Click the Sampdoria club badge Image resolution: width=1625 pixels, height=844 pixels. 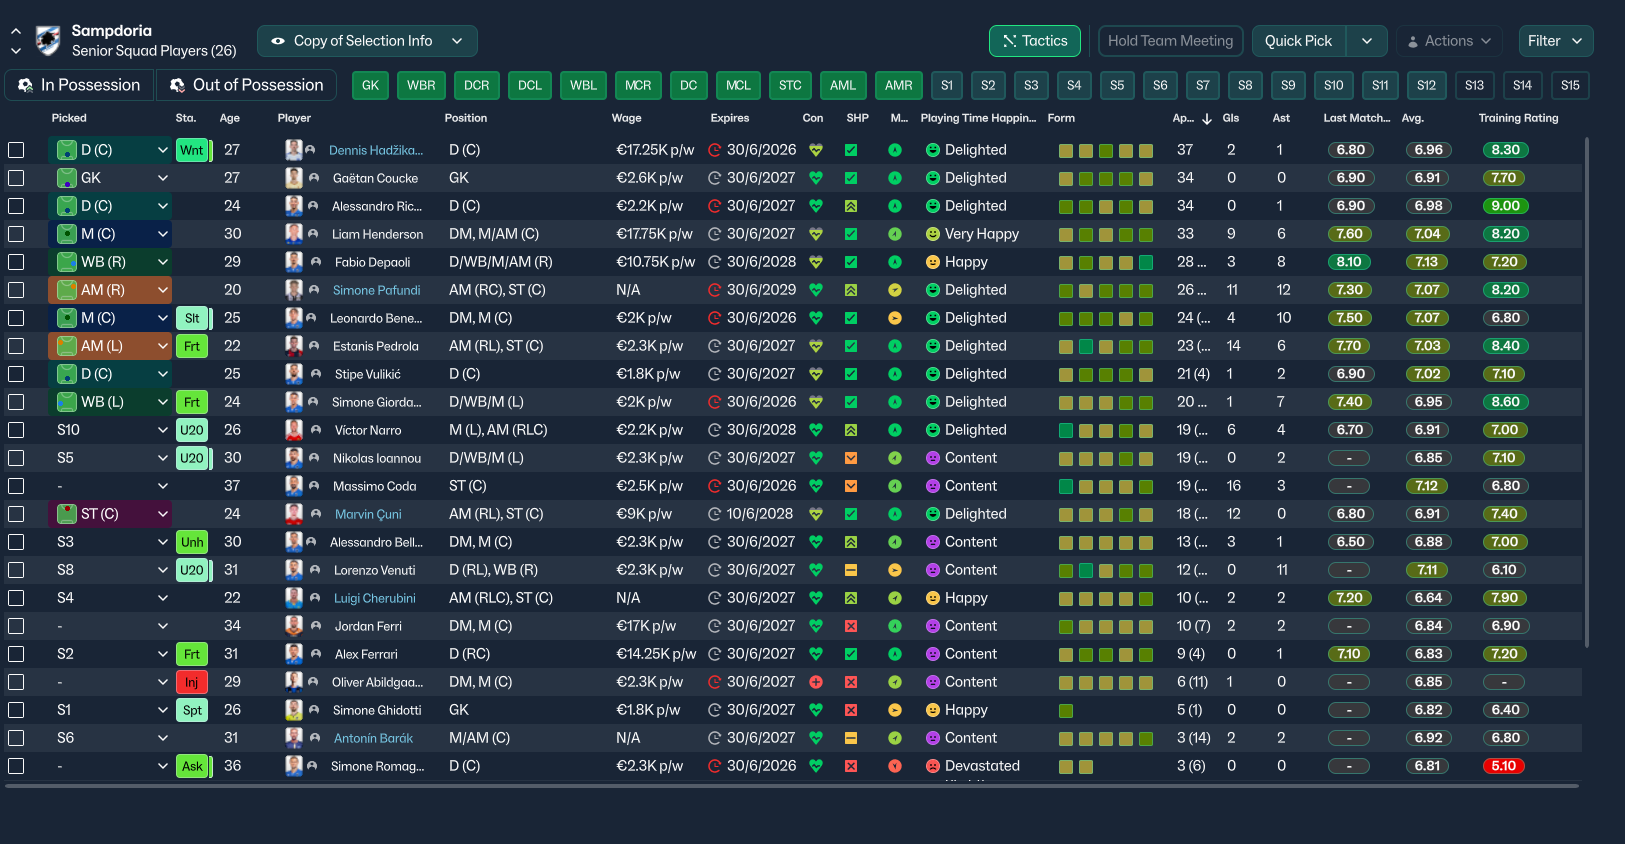(x=47, y=41)
